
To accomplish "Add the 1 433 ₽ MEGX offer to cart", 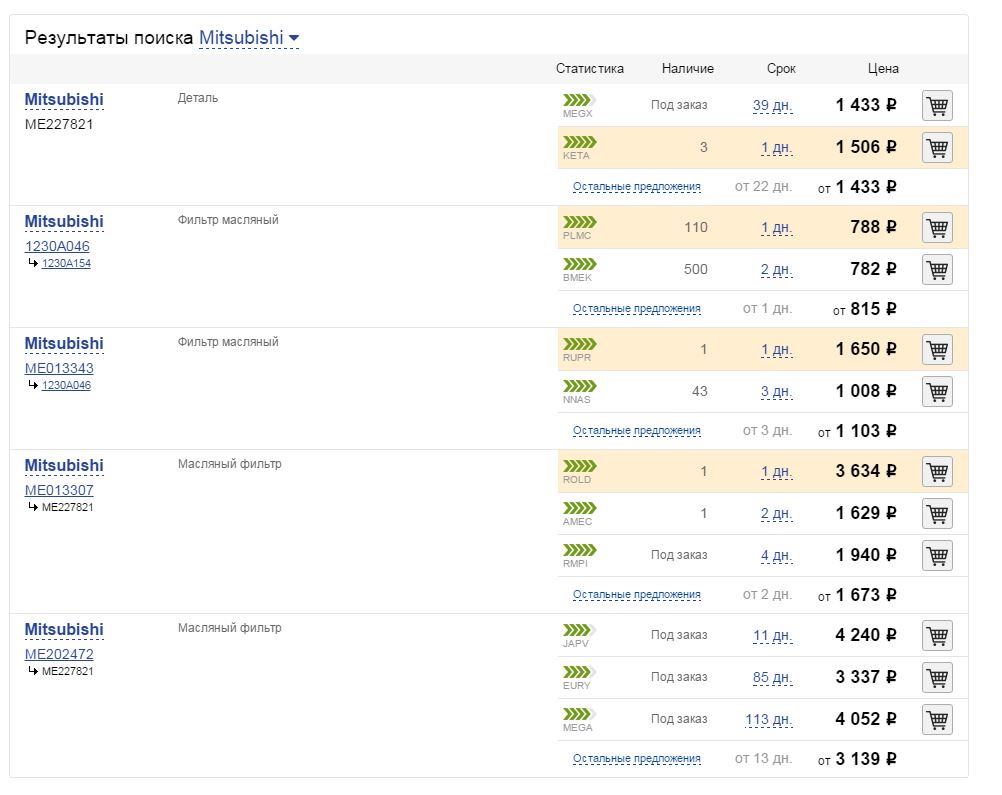I will pos(937,105).
